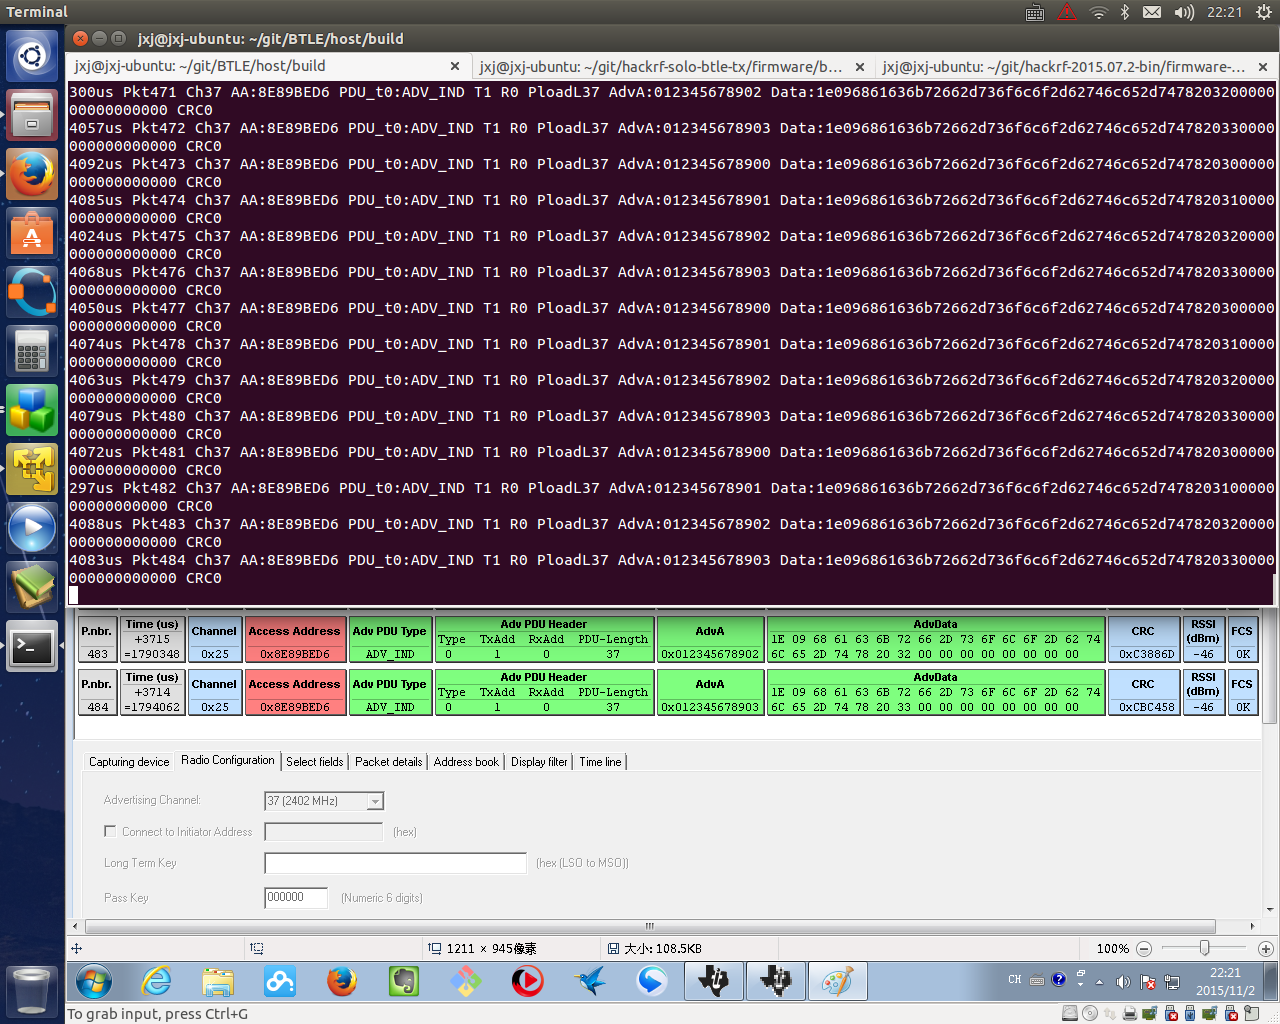Launch the Calculator from the dock
Screen dimensions: 1280x1024
point(32,351)
